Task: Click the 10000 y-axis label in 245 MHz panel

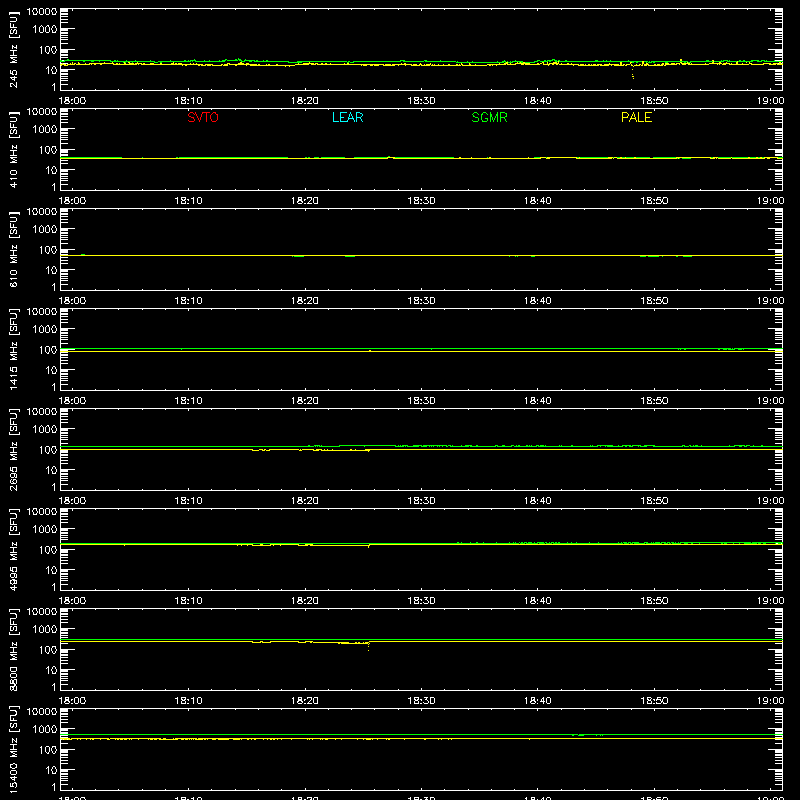Action: [x=42, y=12]
